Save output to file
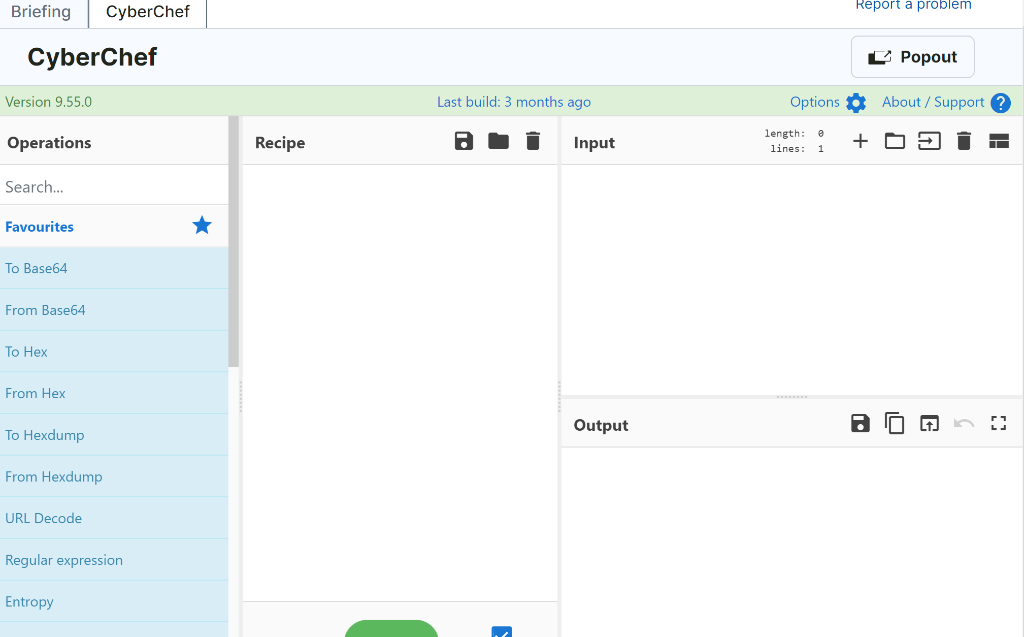The height and width of the screenshot is (637, 1024). pos(860,423)
